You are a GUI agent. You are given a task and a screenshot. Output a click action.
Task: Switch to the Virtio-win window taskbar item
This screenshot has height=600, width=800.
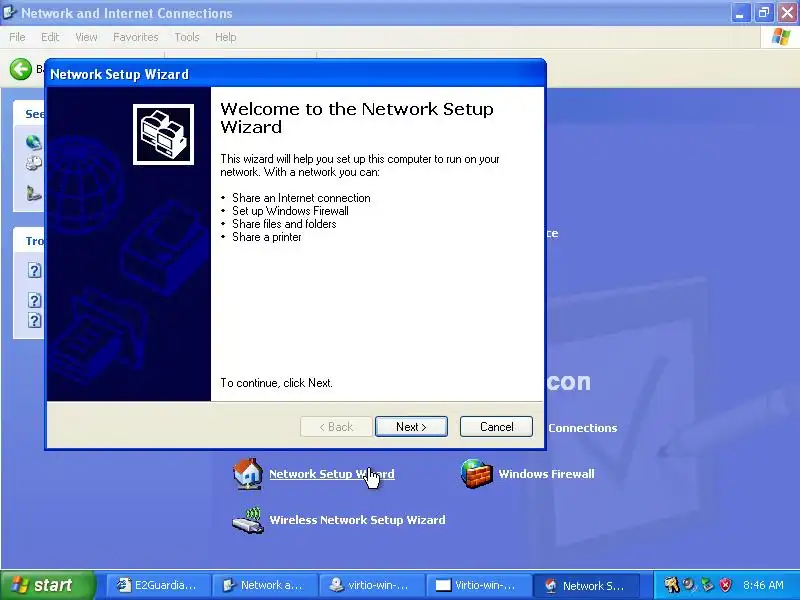click(x=478, y=585)
